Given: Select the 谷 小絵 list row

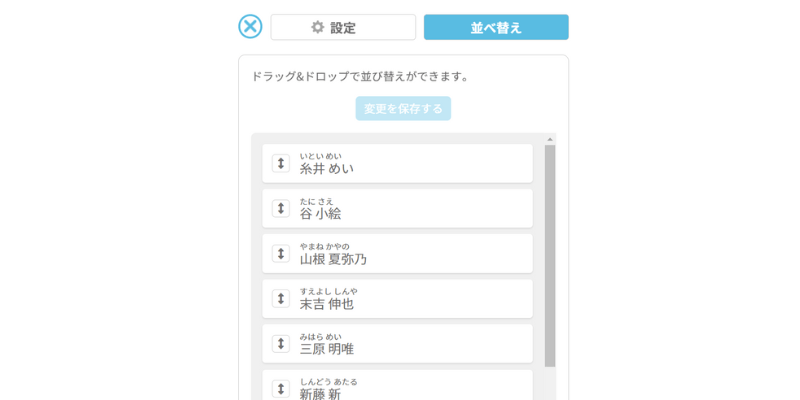Looking at the screenshot, I should coord(420,209).
